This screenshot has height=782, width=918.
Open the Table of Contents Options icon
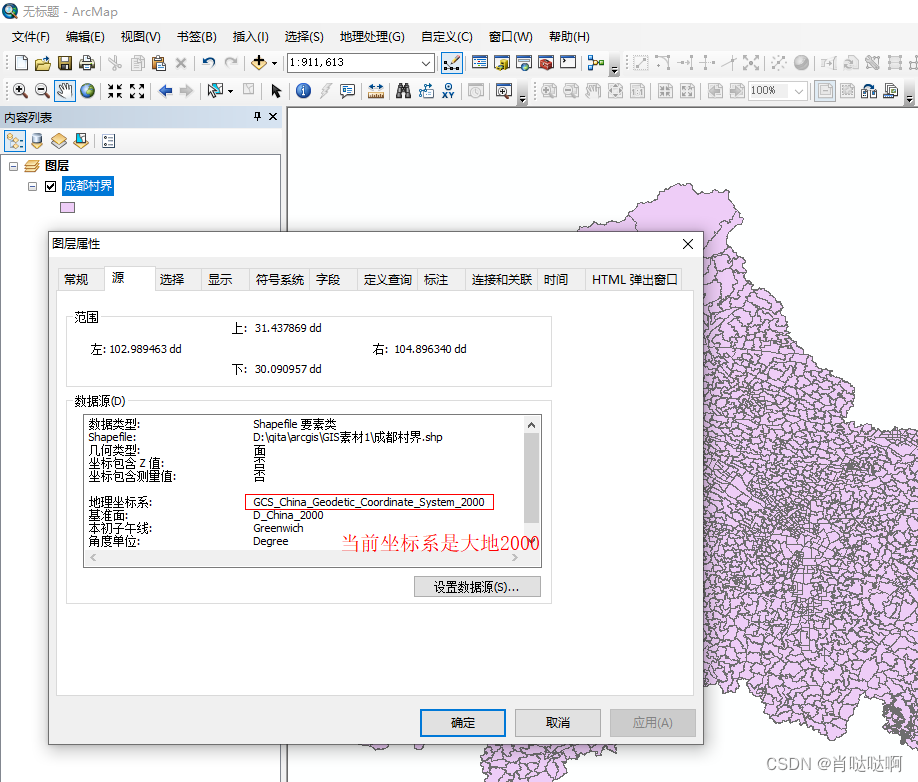tap(108, 141)
